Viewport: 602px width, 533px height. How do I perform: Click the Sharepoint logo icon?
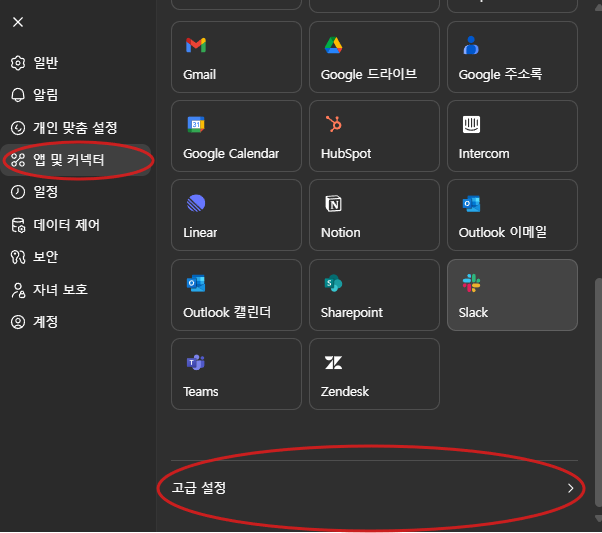point(334,283)
